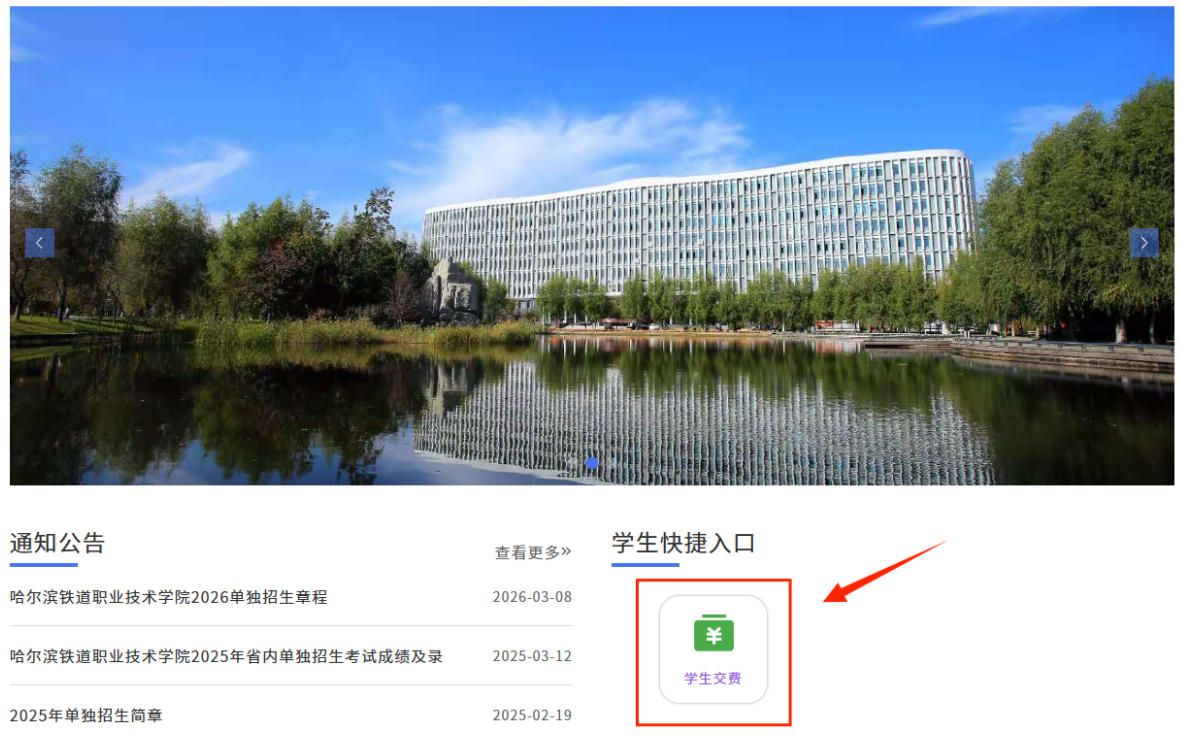Click the blue underline beneath 学生快捷入口
The image size is (1180, 752).
pos(645,565)
